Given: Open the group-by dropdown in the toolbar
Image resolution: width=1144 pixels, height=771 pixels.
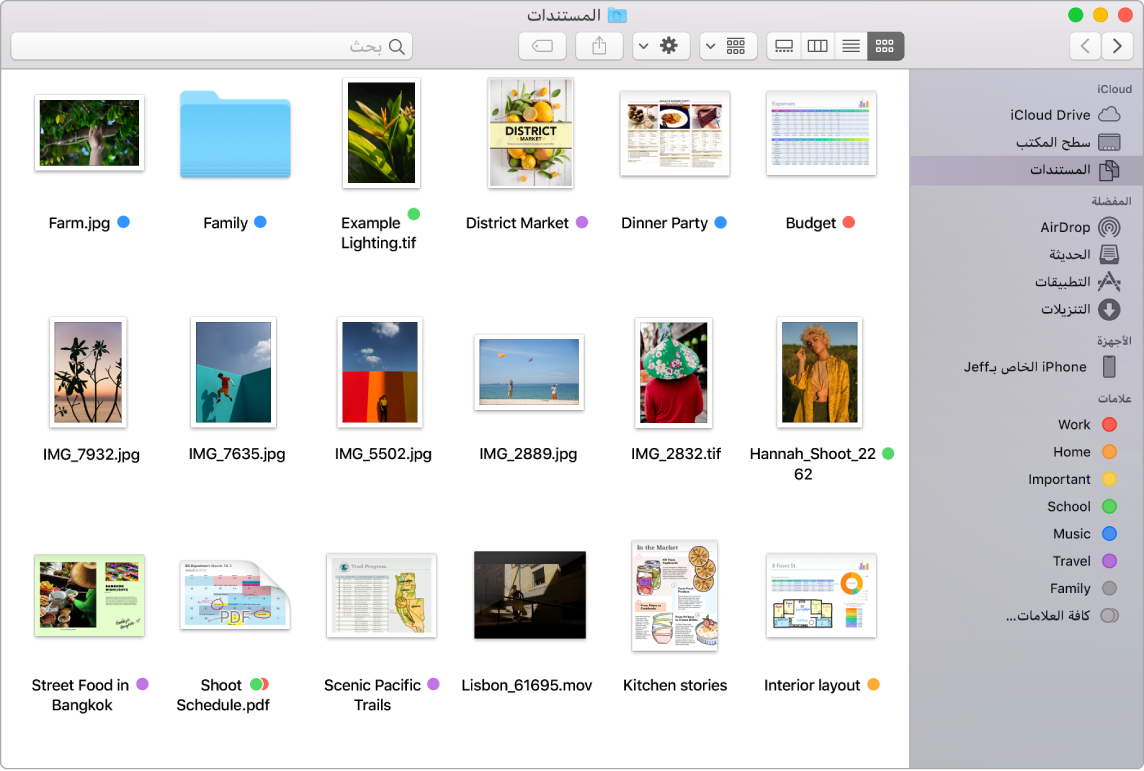Looking at the screenshot, I should pyautogui.click(x=728, y=45).
